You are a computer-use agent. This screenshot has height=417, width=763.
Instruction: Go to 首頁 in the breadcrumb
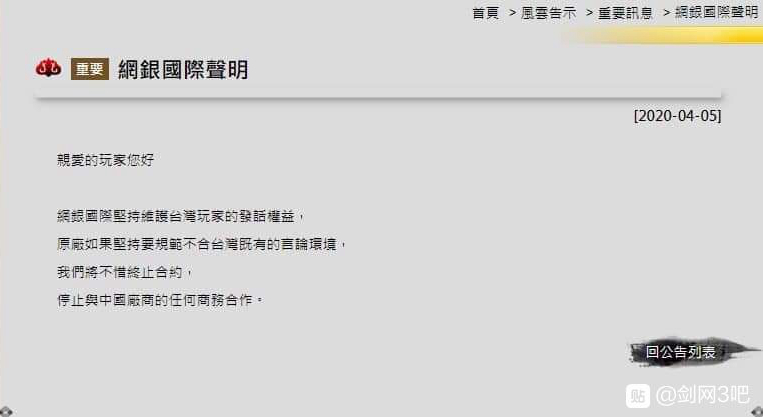tap(486, 13)
